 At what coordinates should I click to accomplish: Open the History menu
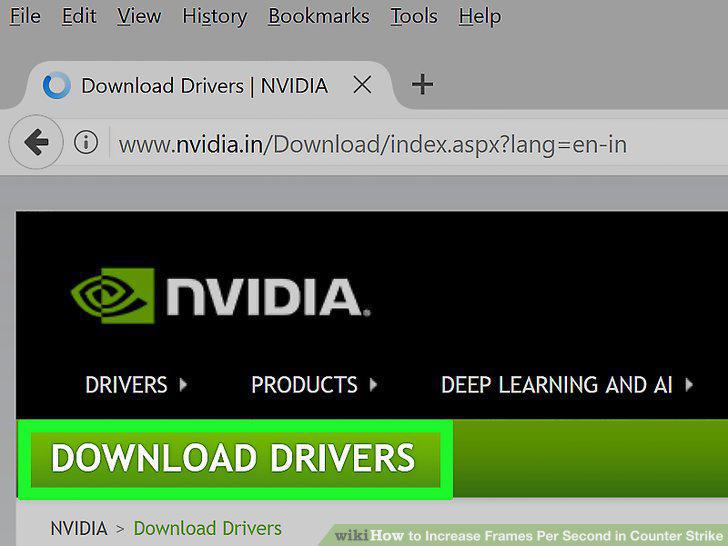[214, 17]
